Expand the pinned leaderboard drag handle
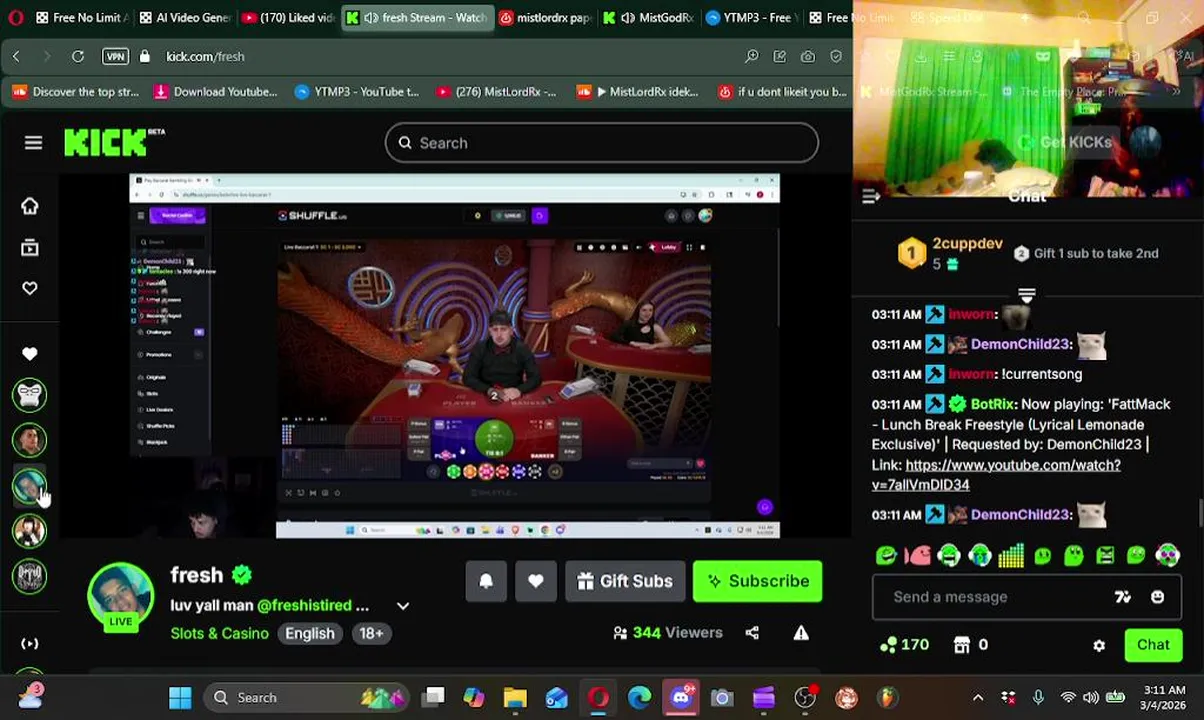Image resolution: width=1204 pixels, height=720 pixels. point(1027,294)
